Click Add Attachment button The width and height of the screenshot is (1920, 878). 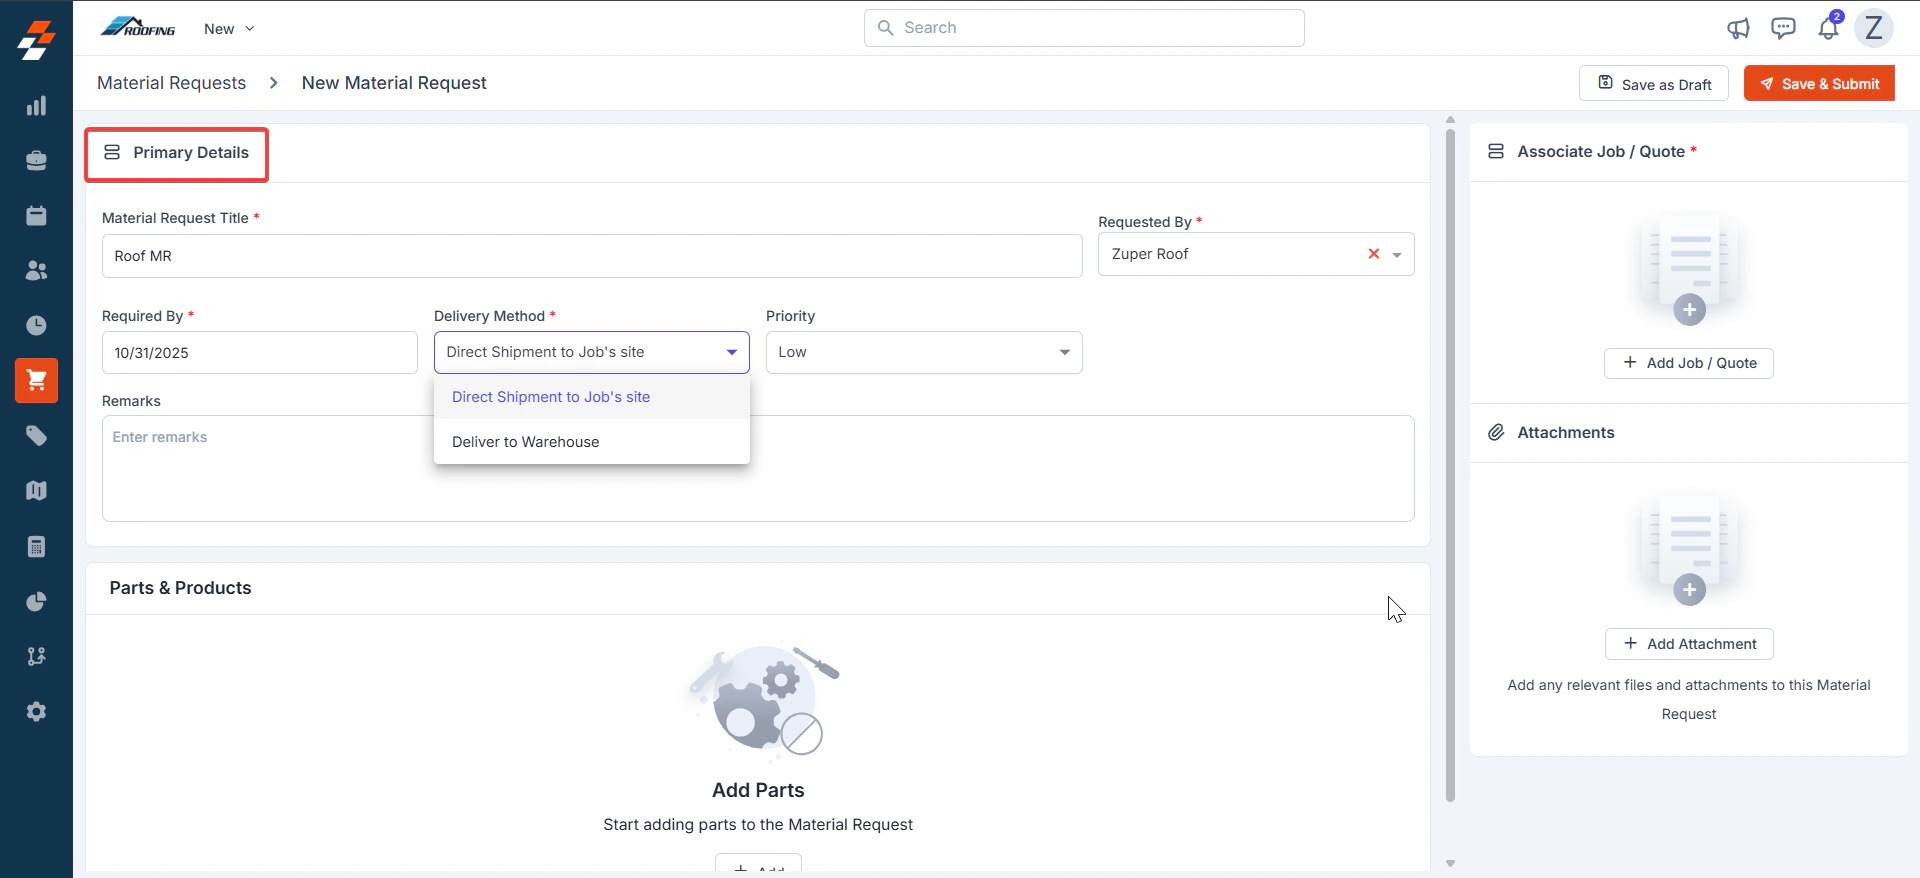1689,644
